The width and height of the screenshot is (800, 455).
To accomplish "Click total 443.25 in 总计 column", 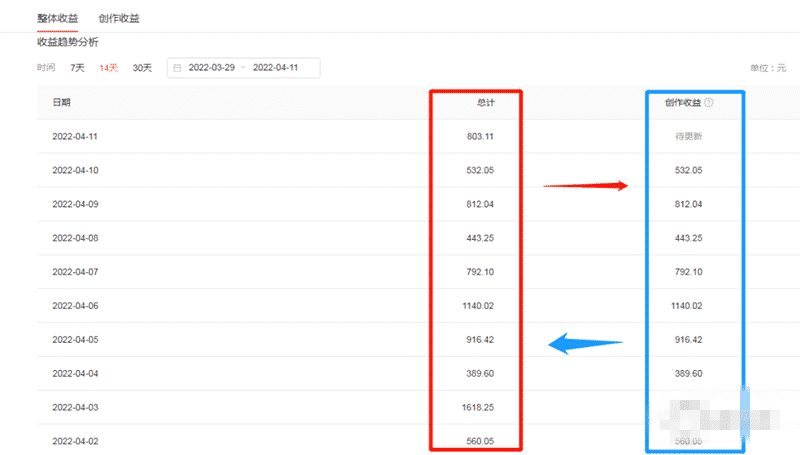I will click(x=480, y=238).
